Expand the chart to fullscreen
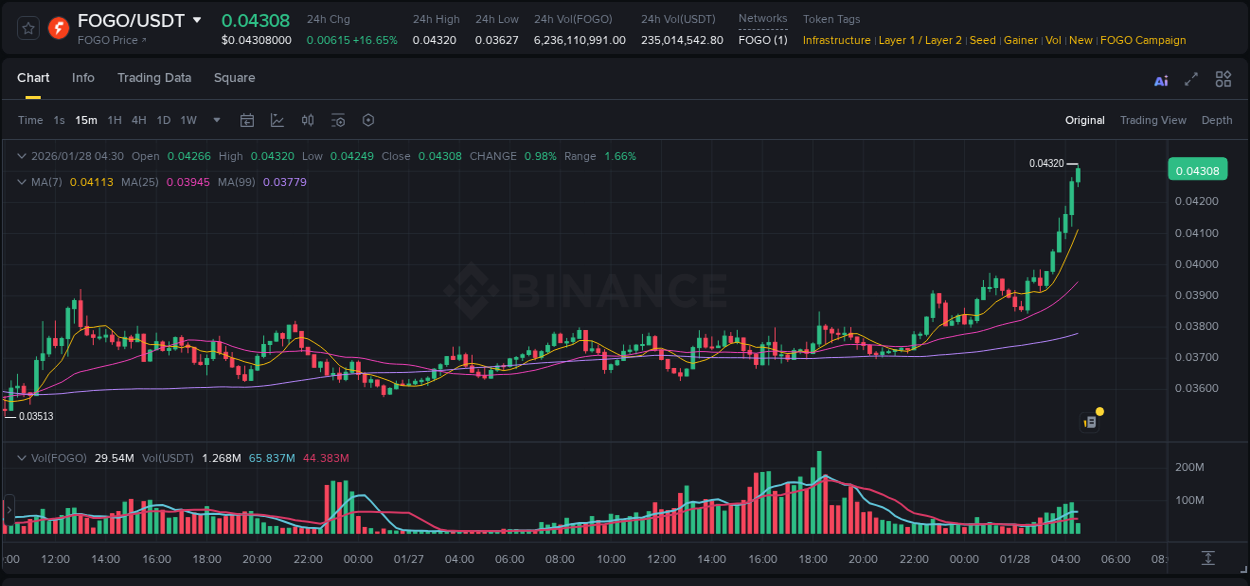The width and height of the screenshot is (1250, 586). pyautogui.click(x=1190, y=79)
